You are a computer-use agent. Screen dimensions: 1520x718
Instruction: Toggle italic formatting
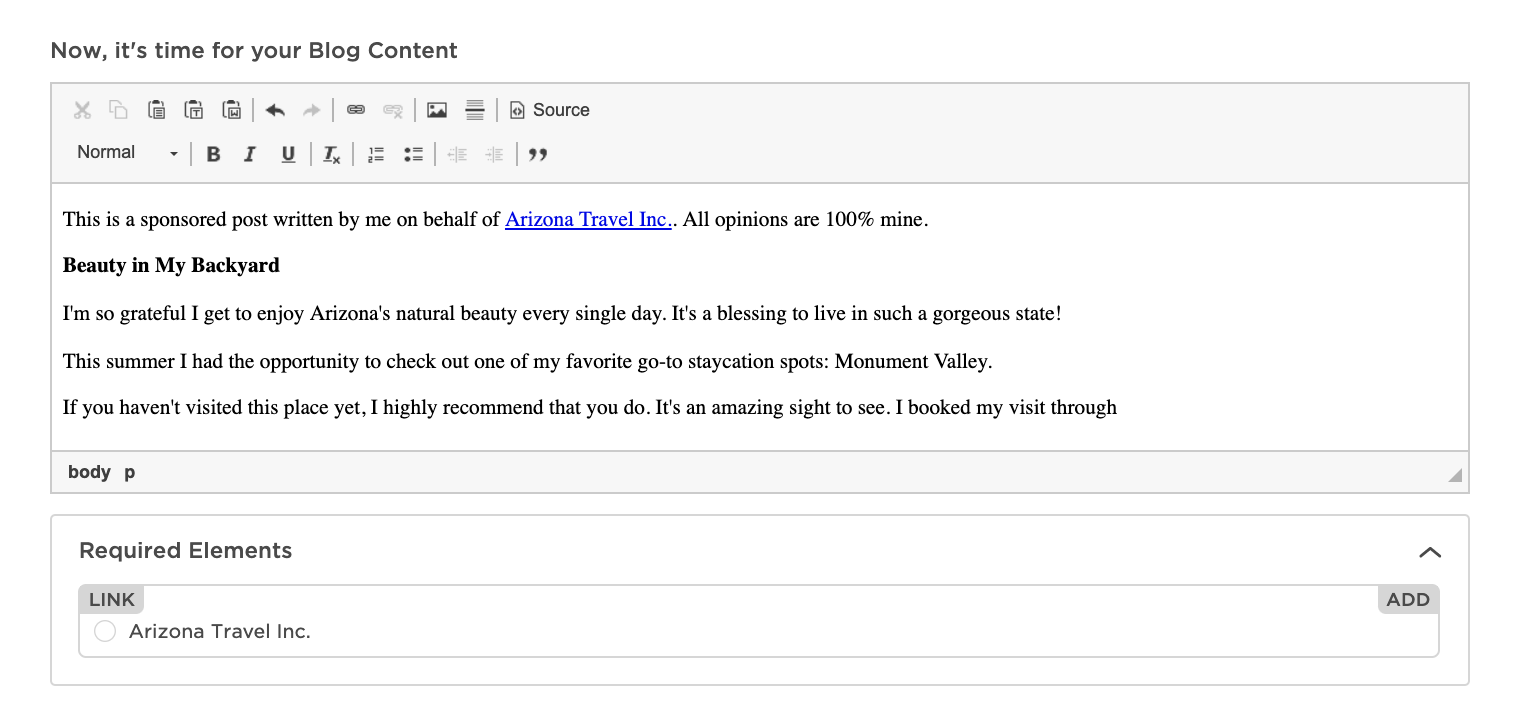250,154
